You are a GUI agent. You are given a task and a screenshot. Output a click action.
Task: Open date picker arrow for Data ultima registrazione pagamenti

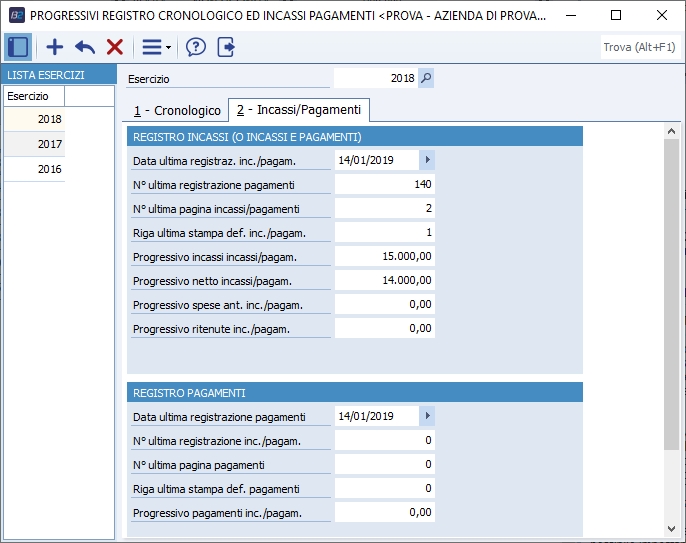(x=427, y=416)
